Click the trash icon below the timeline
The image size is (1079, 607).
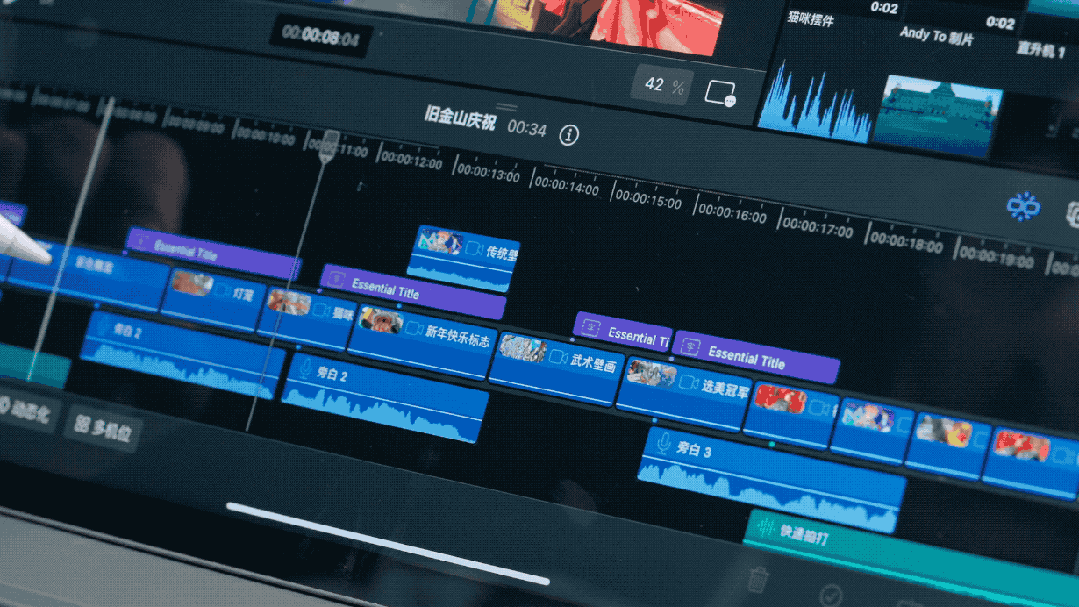click(757, 579)
